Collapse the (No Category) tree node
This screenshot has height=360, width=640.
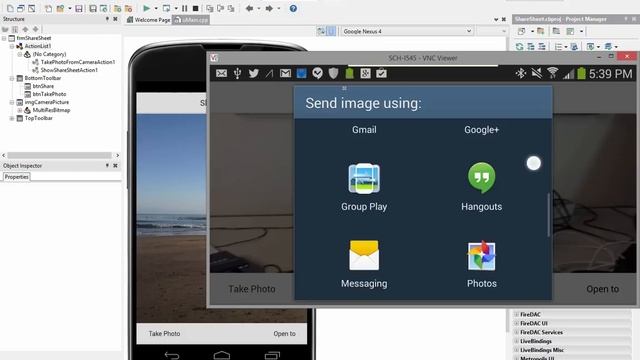20,54
